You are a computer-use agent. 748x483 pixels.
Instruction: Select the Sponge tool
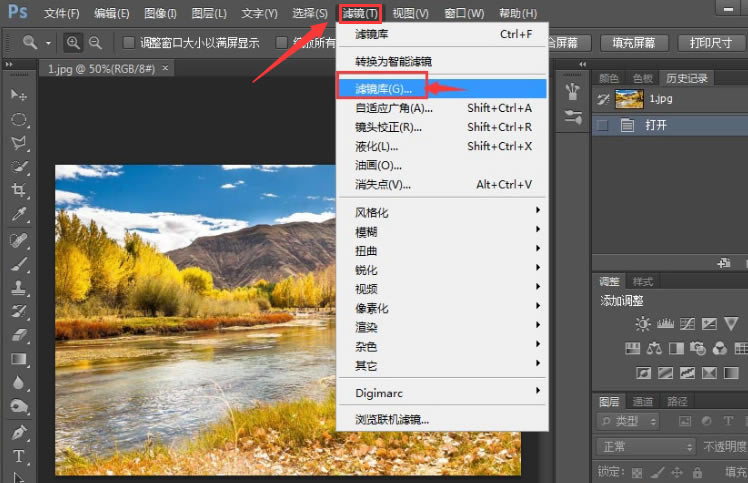[x=19, y=407]
